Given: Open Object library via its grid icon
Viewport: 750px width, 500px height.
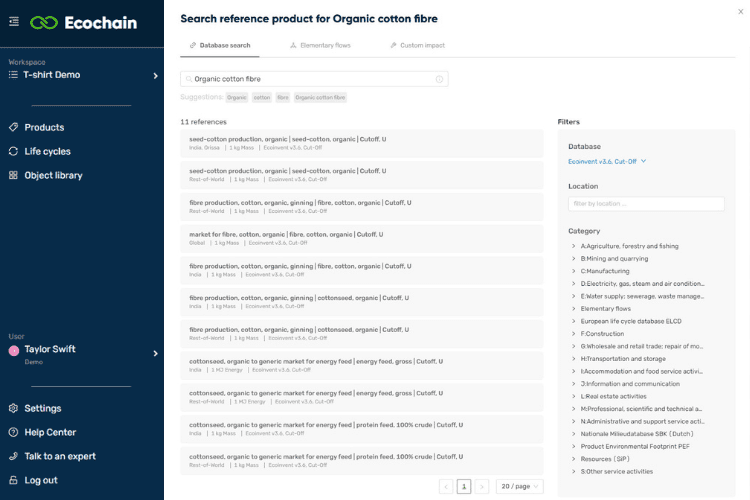Looking at the screenshot, I should (x=14, y=175).
